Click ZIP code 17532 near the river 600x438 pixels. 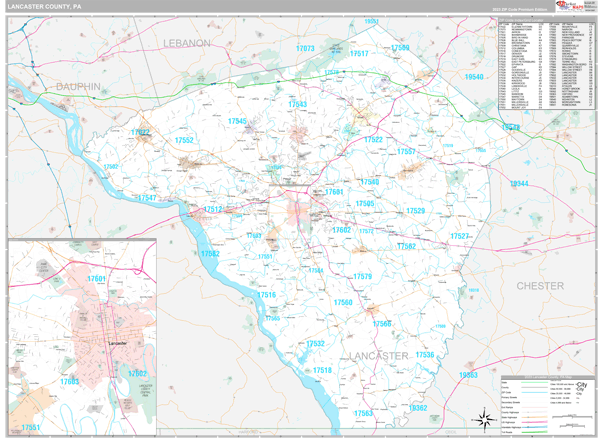point(315,343)
